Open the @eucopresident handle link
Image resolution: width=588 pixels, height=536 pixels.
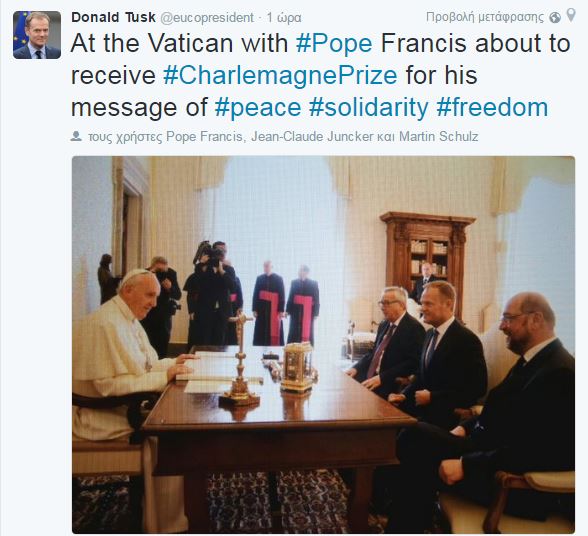207,18
